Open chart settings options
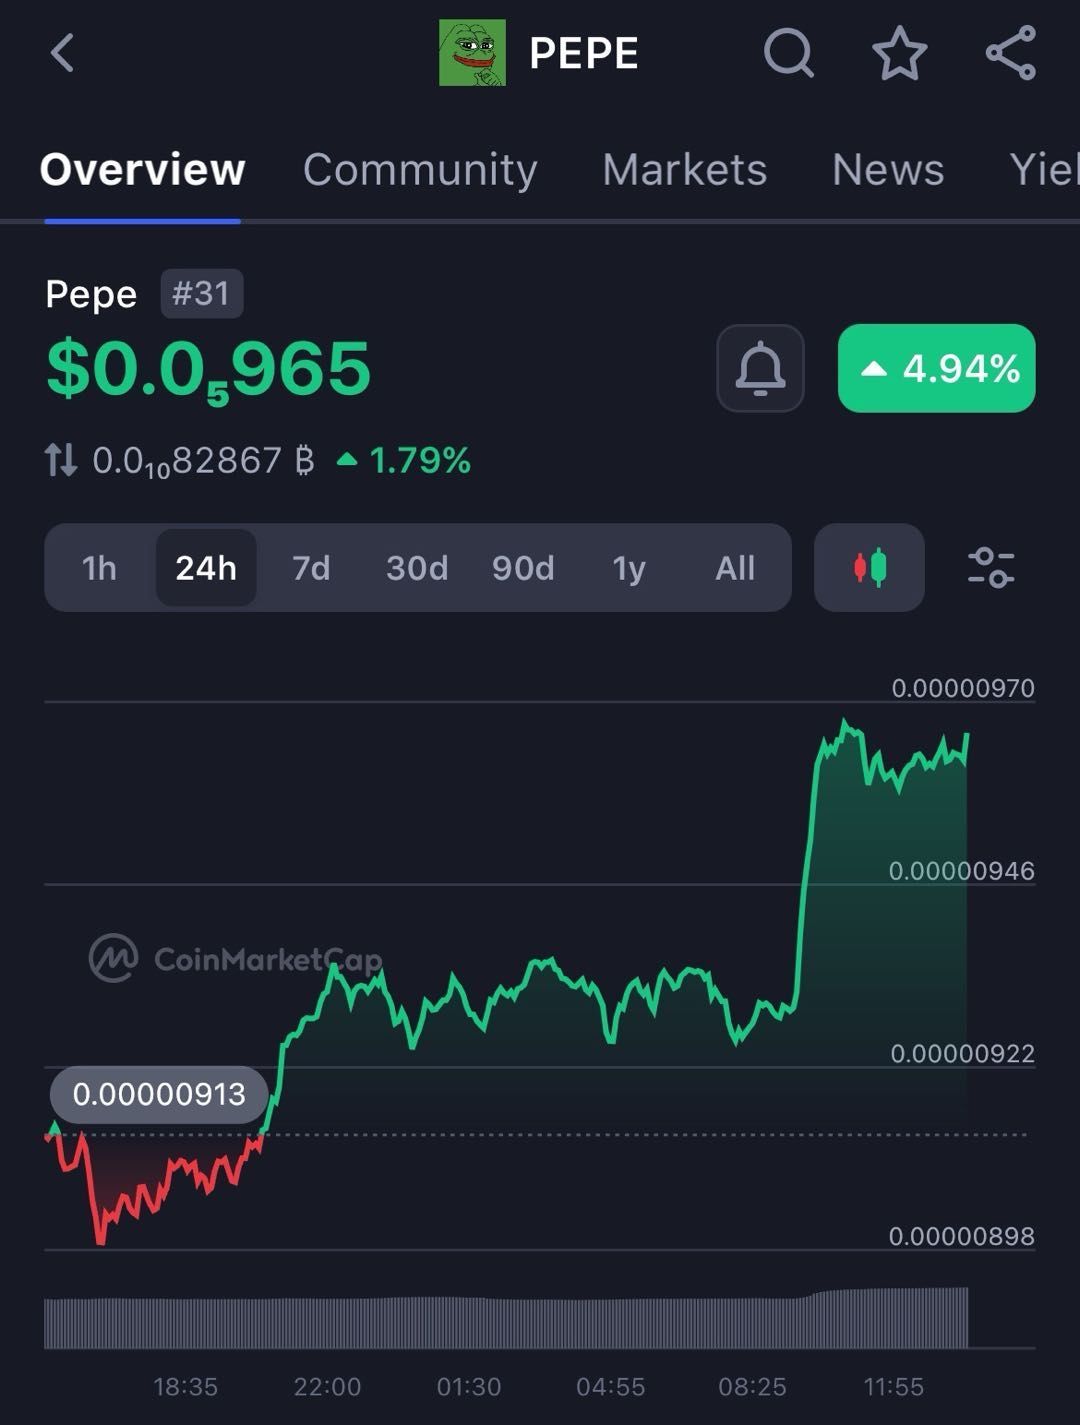The height and width of the screenshot is (1425, 1080). (992, 568)
